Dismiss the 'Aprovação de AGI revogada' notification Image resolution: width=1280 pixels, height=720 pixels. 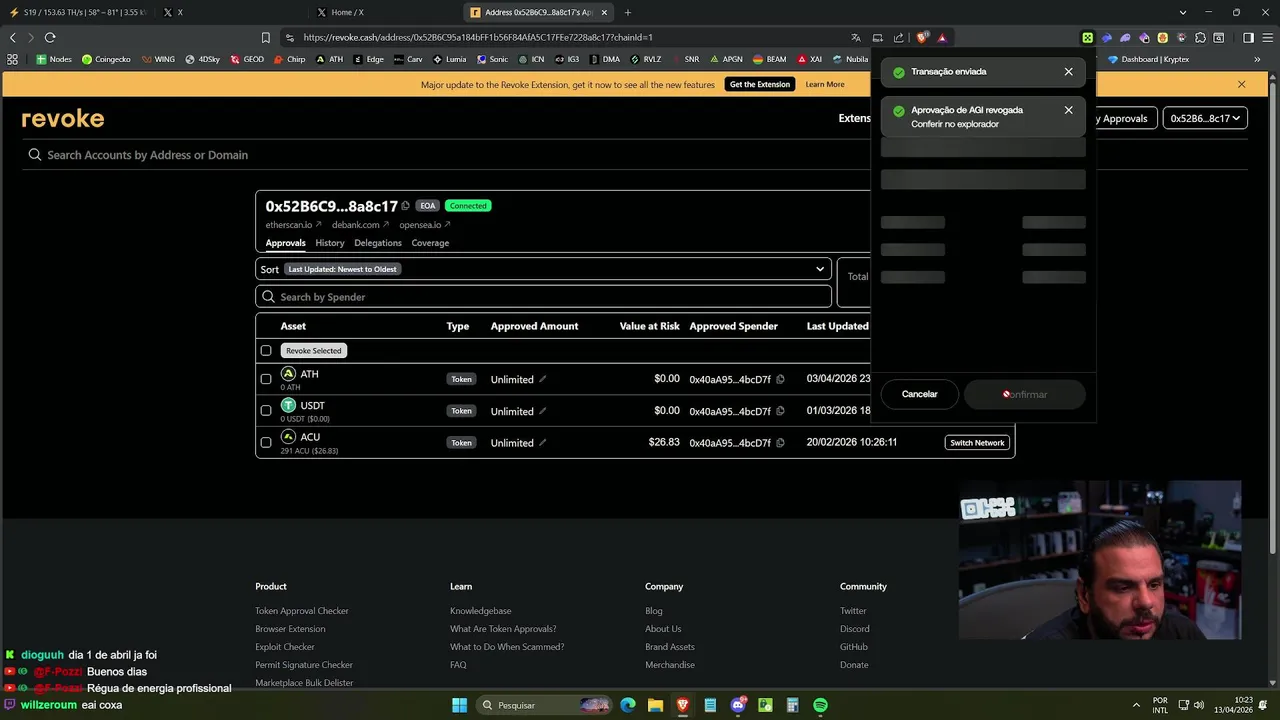pos(1068,110)
